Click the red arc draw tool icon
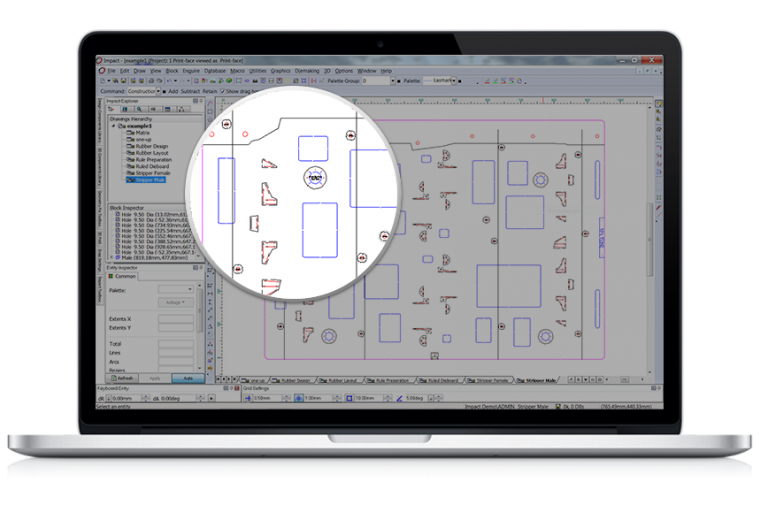 [210, 104]
